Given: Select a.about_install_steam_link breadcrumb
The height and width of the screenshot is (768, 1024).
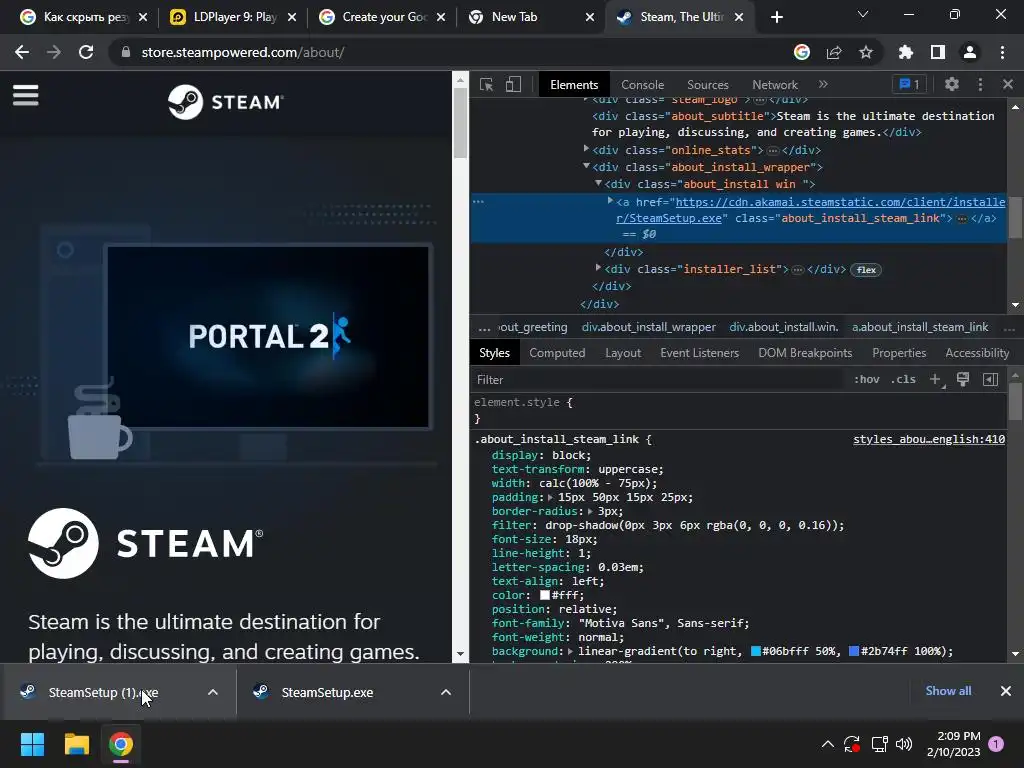Looking at the screenshot, I should click(x=920, y=327).
